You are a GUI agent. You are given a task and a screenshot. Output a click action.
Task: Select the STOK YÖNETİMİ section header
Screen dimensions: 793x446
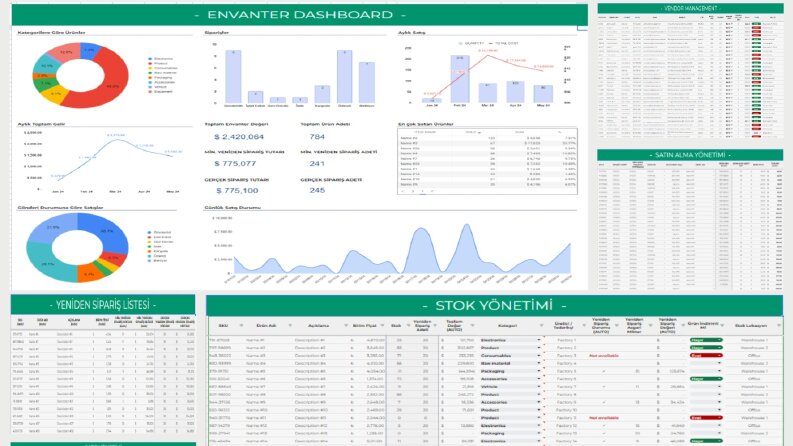pyautogui.click(x=494, y=305)
